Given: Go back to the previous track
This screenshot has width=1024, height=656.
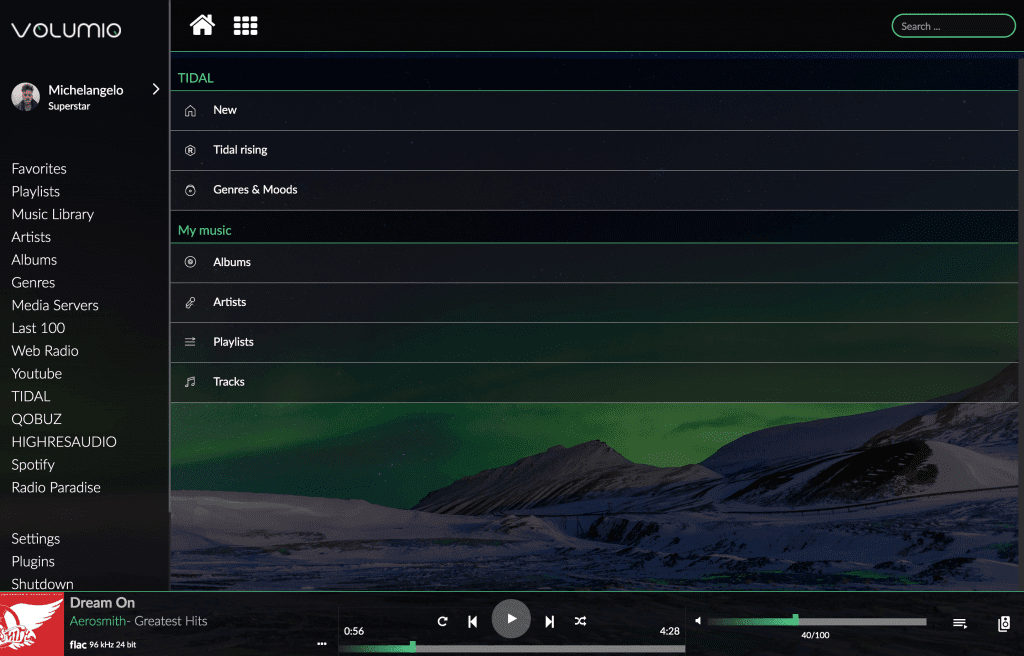Looking at the screenshot, I should (472, 620).
